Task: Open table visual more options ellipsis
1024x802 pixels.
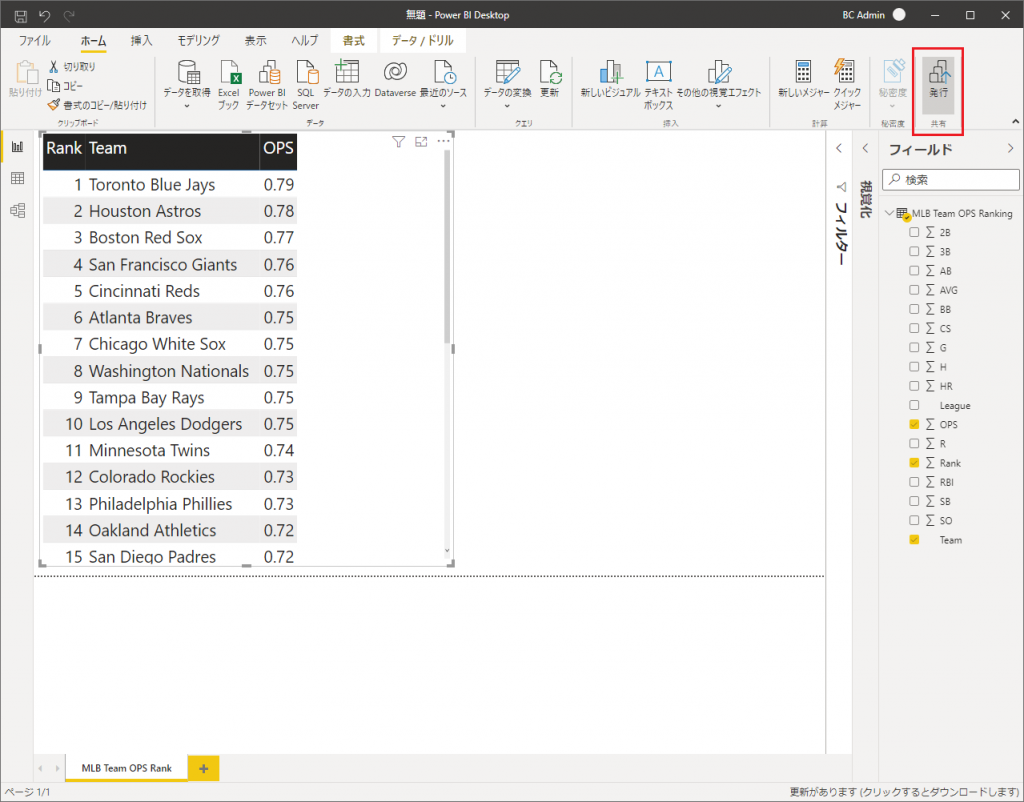Action: (x=443, y=141)
